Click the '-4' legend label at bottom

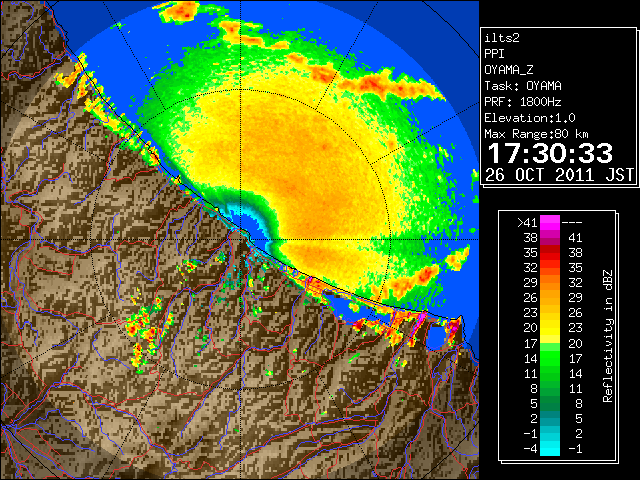tap(530, 449)
